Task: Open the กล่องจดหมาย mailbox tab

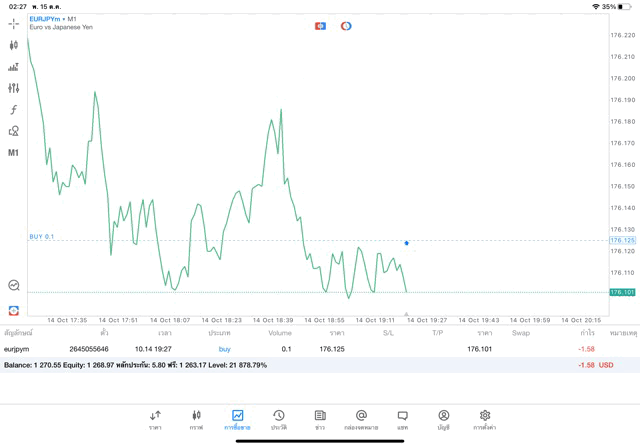Action: coord(361,419)
